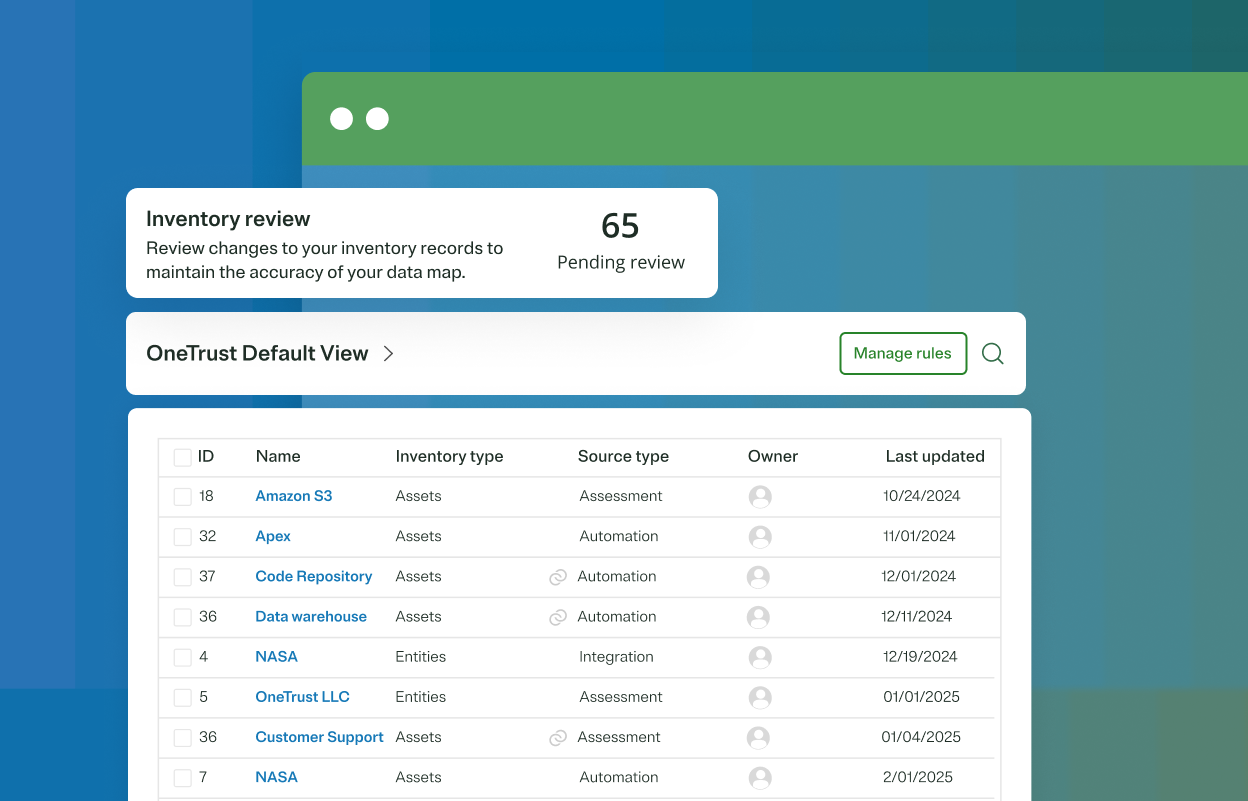Click the Manage rules button
The height and width of the screenshot is (801, 1248).
[x=903, y=353]
